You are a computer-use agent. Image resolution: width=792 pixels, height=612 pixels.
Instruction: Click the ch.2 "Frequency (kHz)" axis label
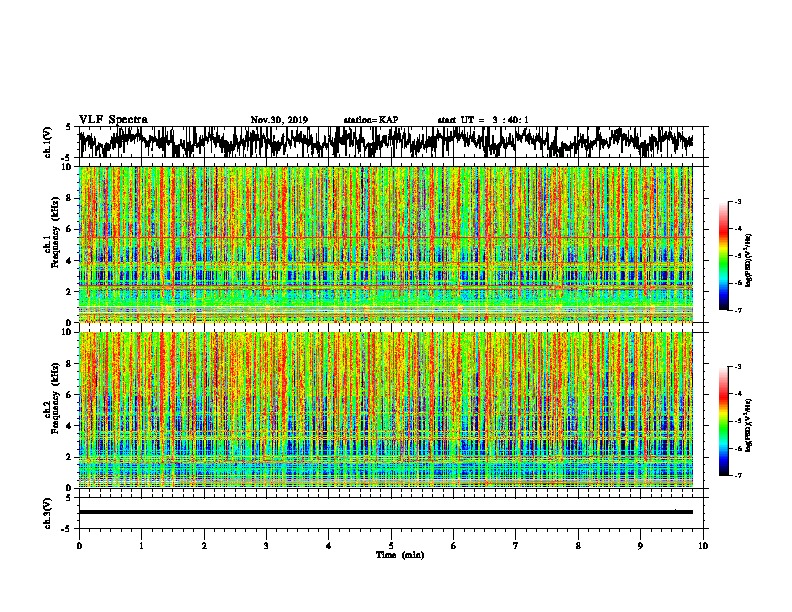[x=55, y=398]
